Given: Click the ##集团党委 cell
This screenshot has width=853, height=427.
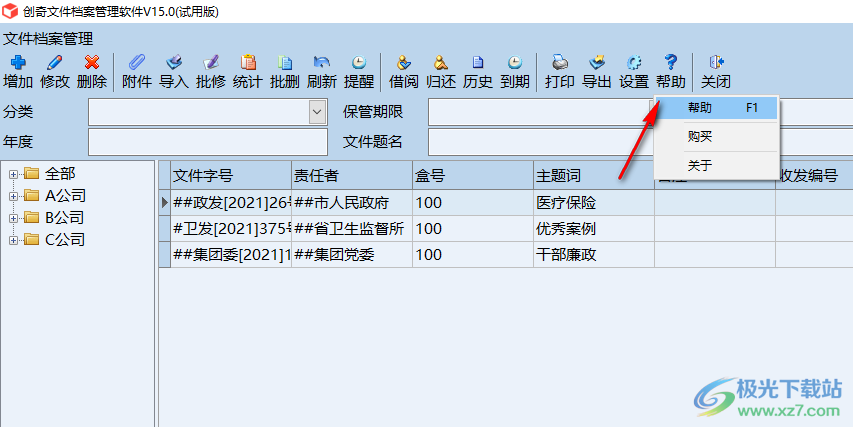Looking at the screenshot, I should [x=352, y=255].
